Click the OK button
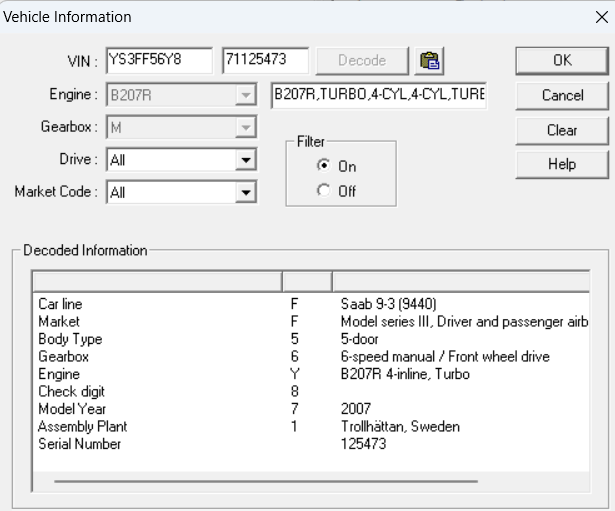Image resolution: width=615 pixels, height=511 pixels. (562, 60)
